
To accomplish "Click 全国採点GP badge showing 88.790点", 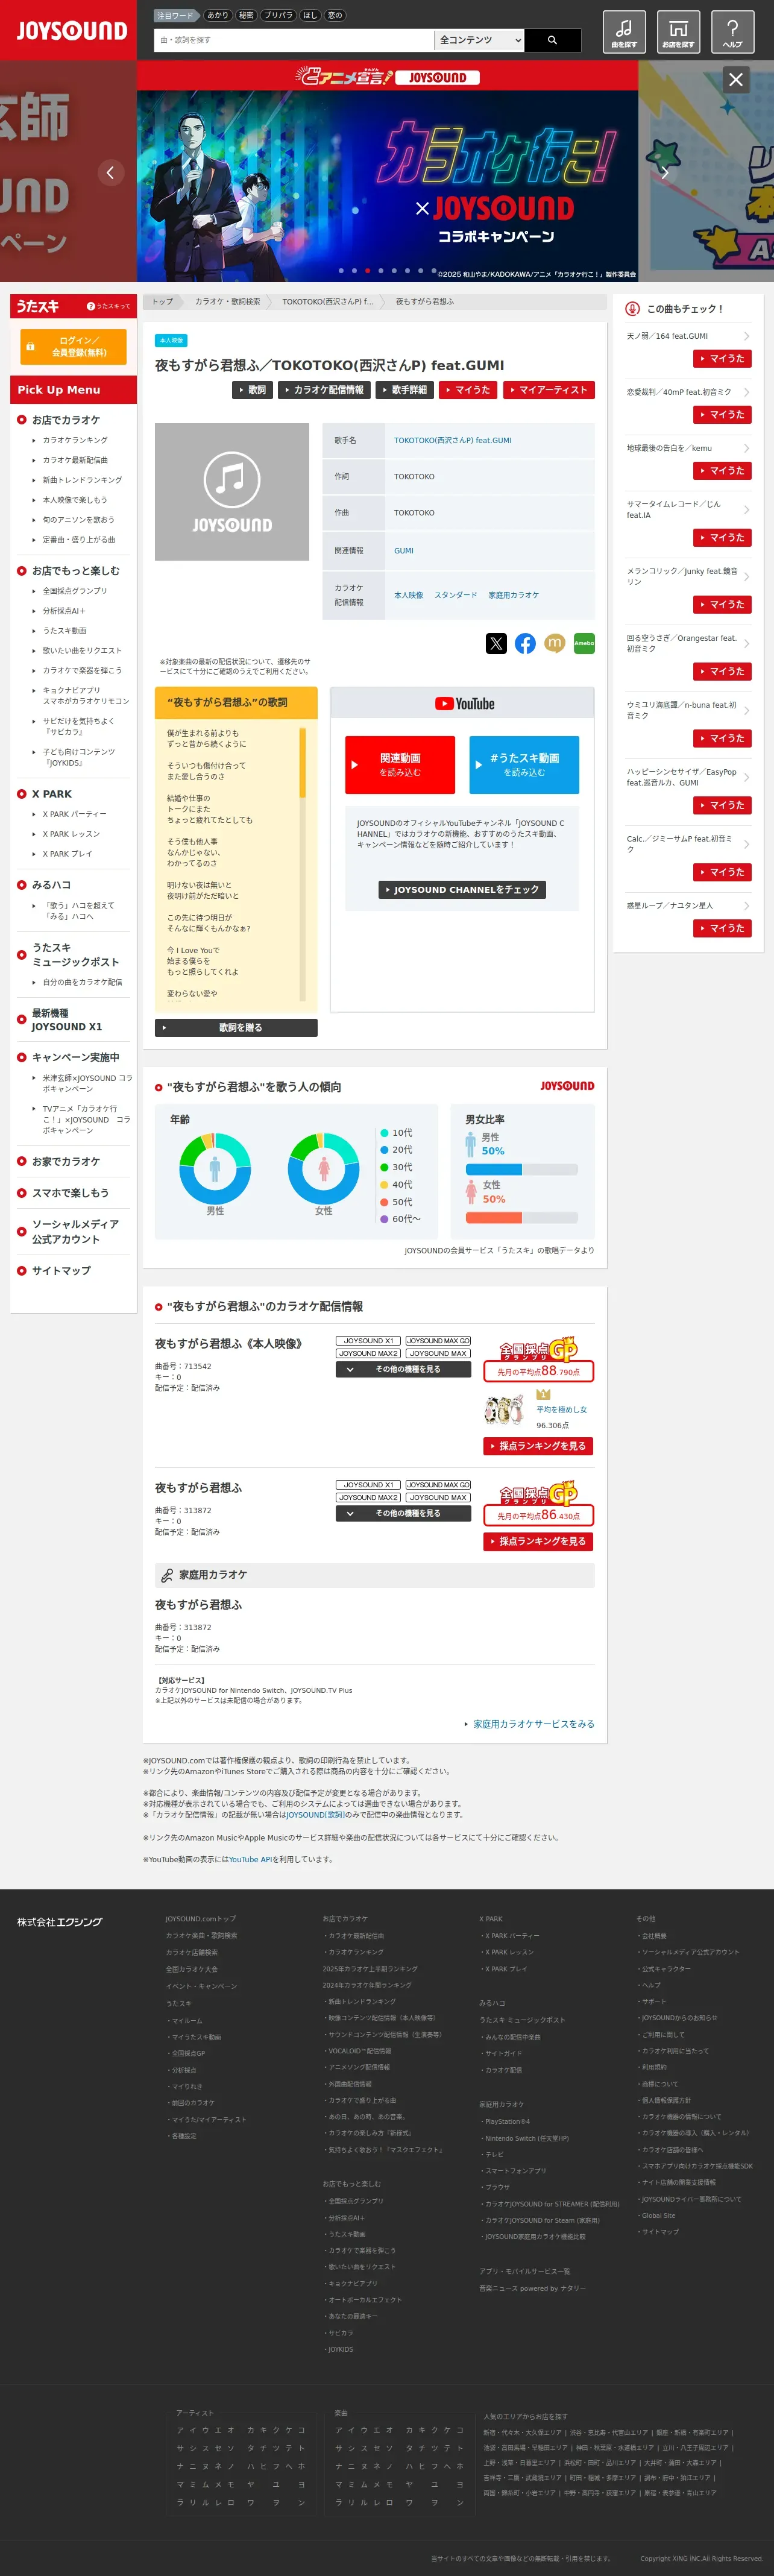I will [538, 1360].
